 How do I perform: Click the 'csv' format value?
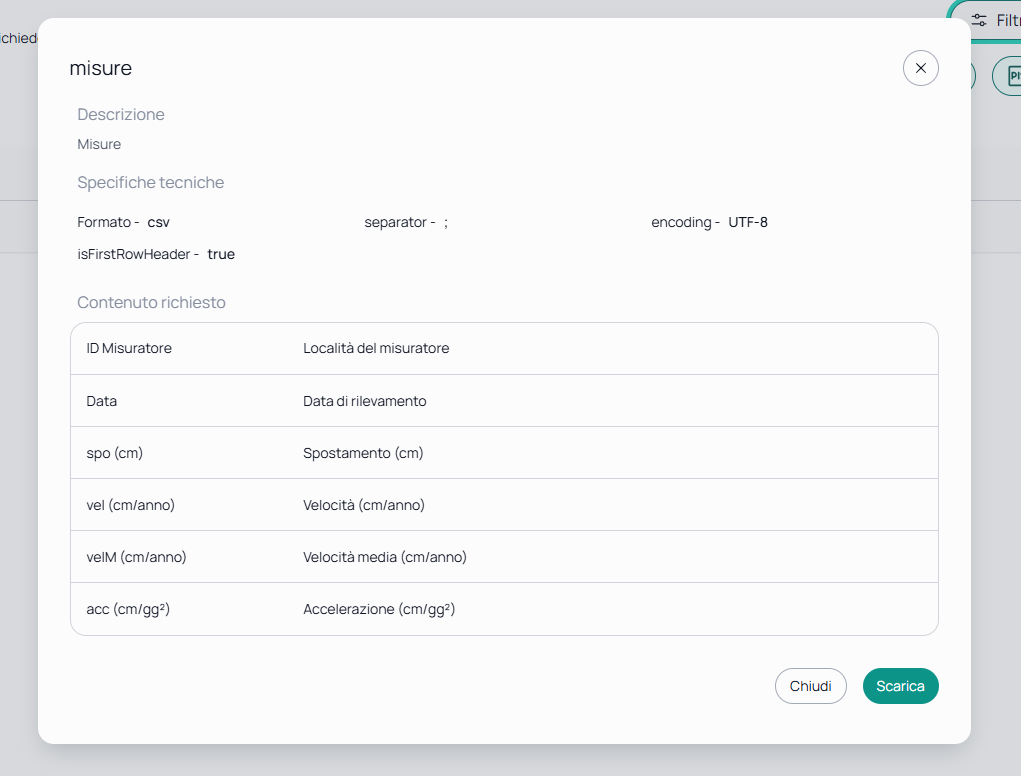158,223
